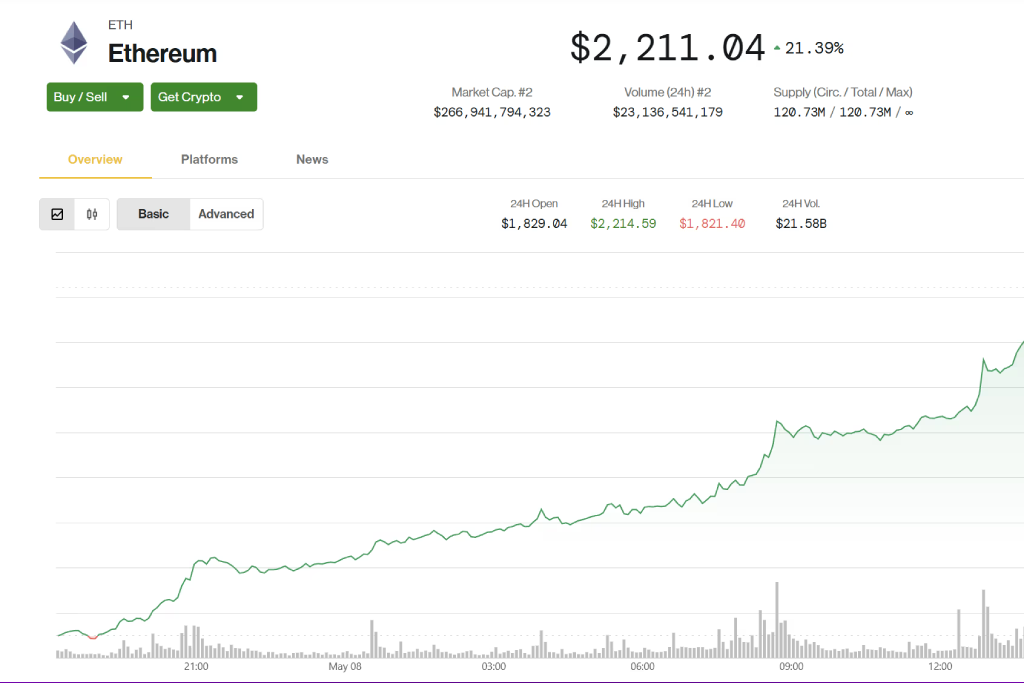The height and width of the screenshot is (683, 1024).
Task: Click the 06:00 time axis label
Action: click(643, 667)
